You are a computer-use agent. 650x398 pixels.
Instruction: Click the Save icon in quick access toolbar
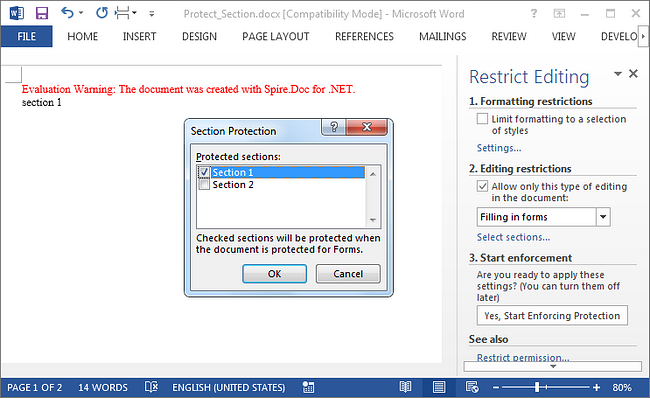pos(42,13)
